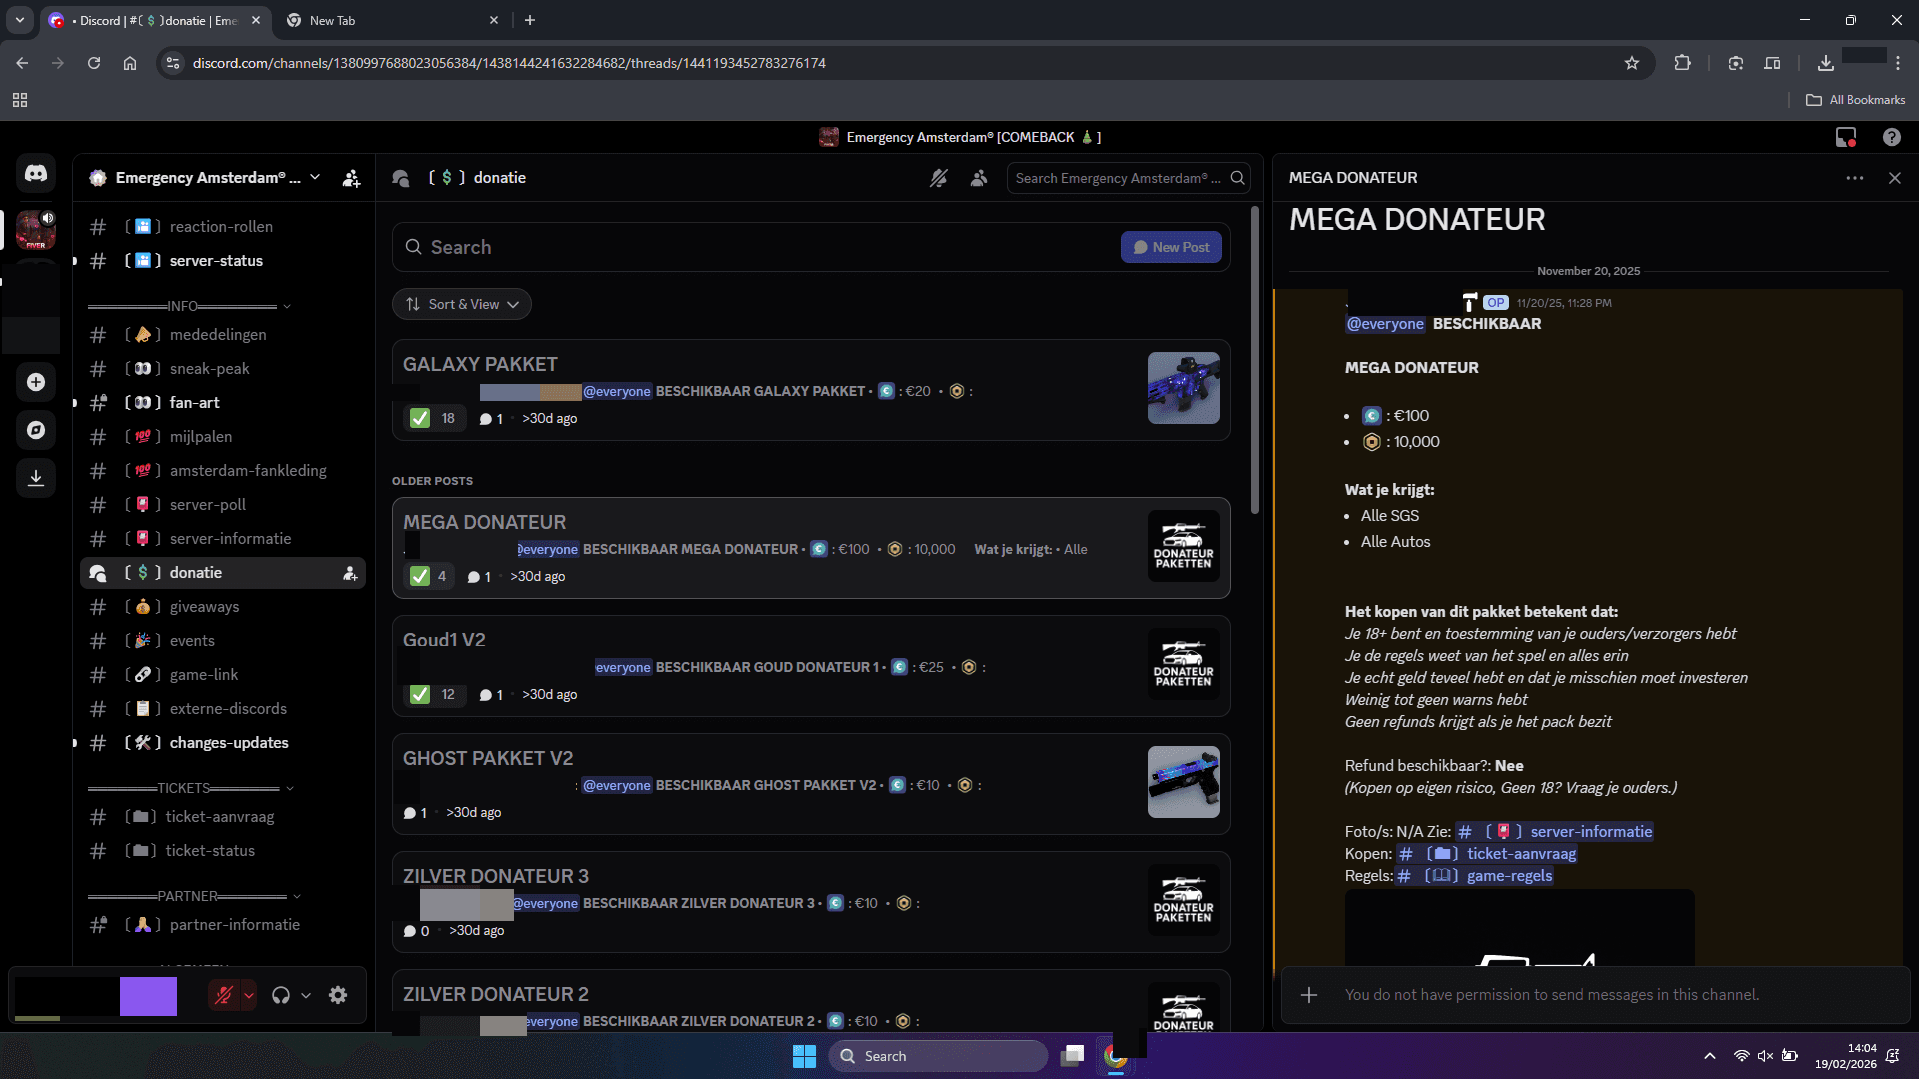The height and width of the screenshot is (1079, 1919).
Task: Click the browser address bar URL
Action: point(509,63)
